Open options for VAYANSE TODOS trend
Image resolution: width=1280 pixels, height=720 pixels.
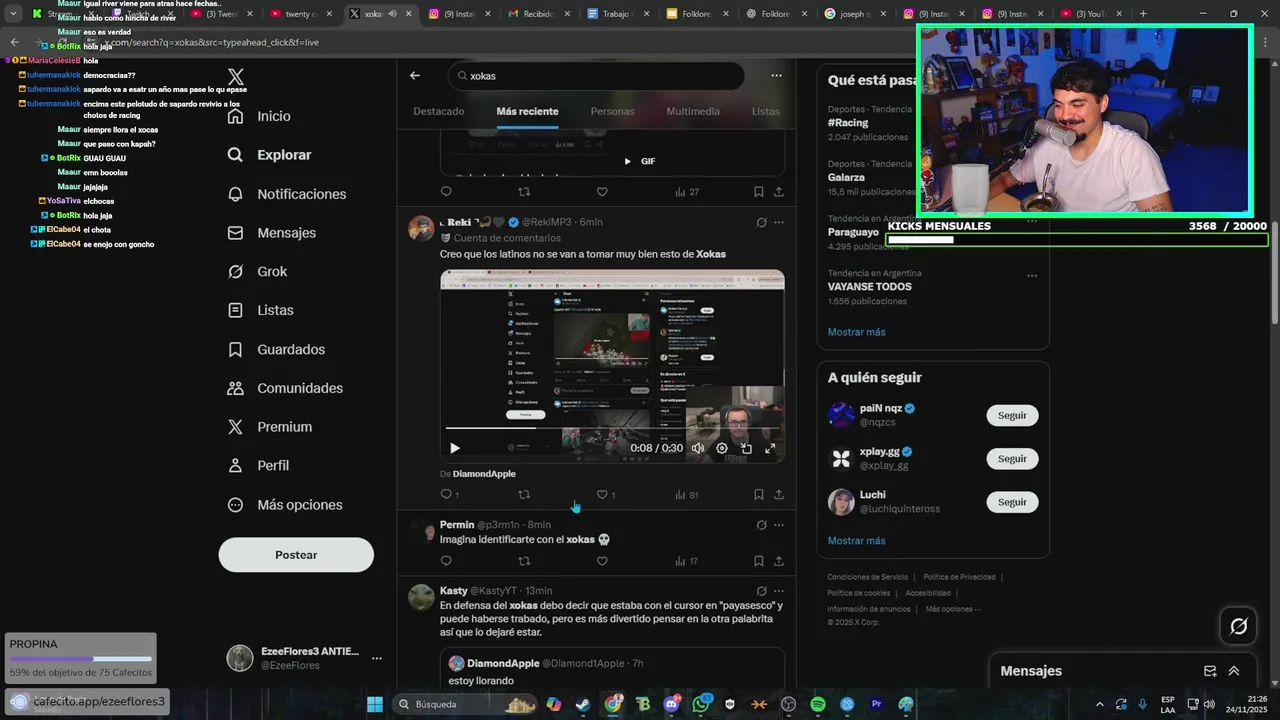pos(1032,276)
